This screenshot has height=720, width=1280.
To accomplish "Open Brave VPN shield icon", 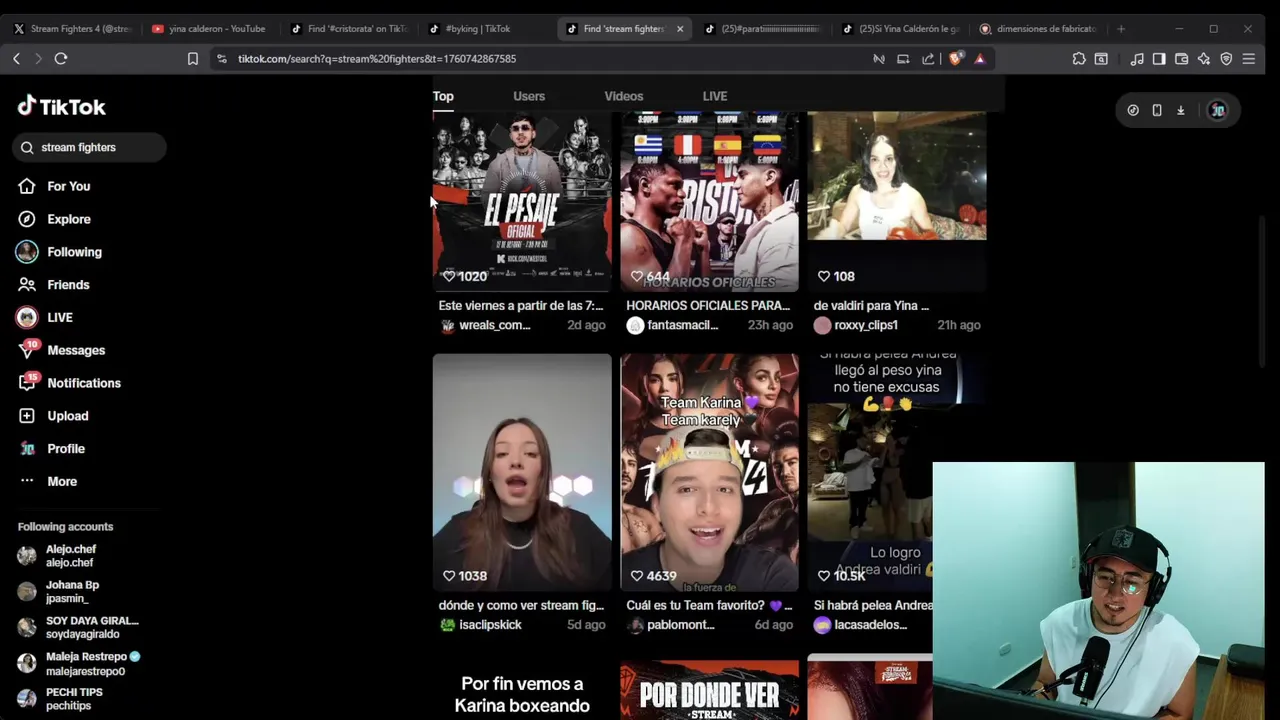I will click(x=1226, y=59).
